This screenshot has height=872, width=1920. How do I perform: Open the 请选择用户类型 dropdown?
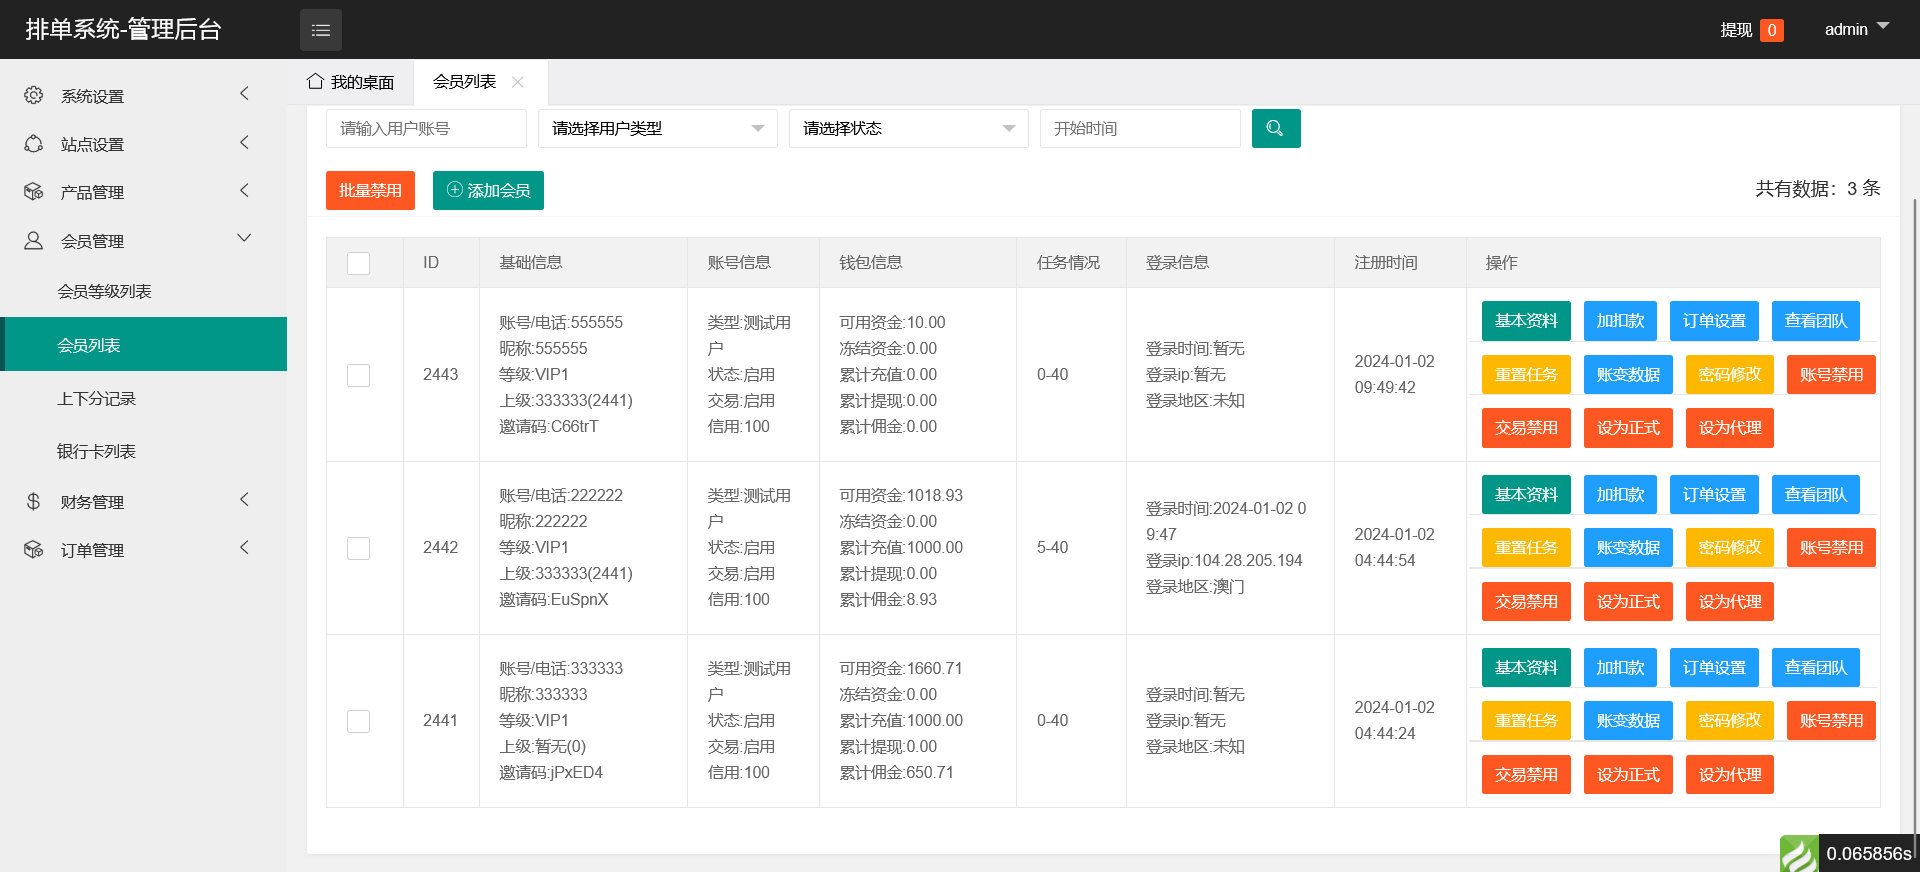[x=657, y=128]
